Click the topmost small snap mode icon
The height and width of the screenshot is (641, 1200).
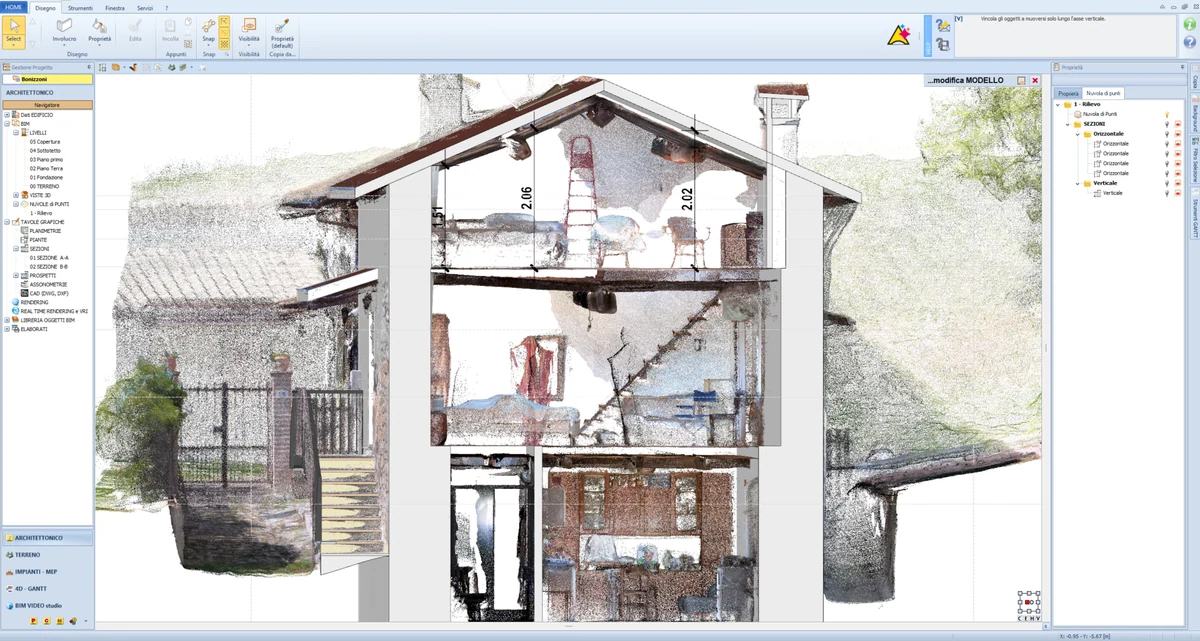224,20
